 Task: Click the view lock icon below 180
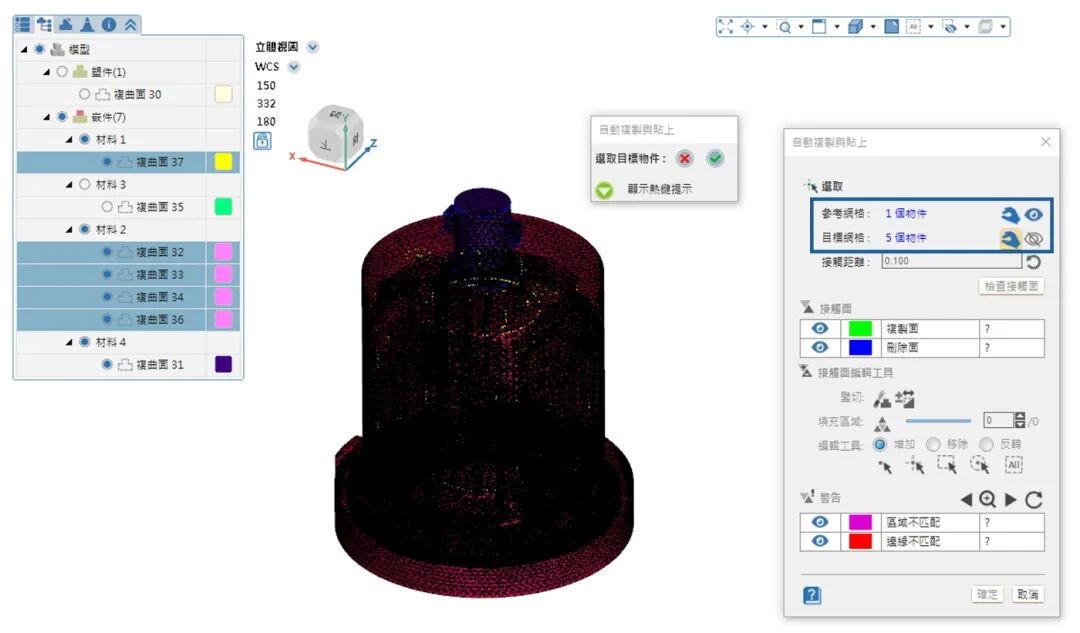(262, 141)
